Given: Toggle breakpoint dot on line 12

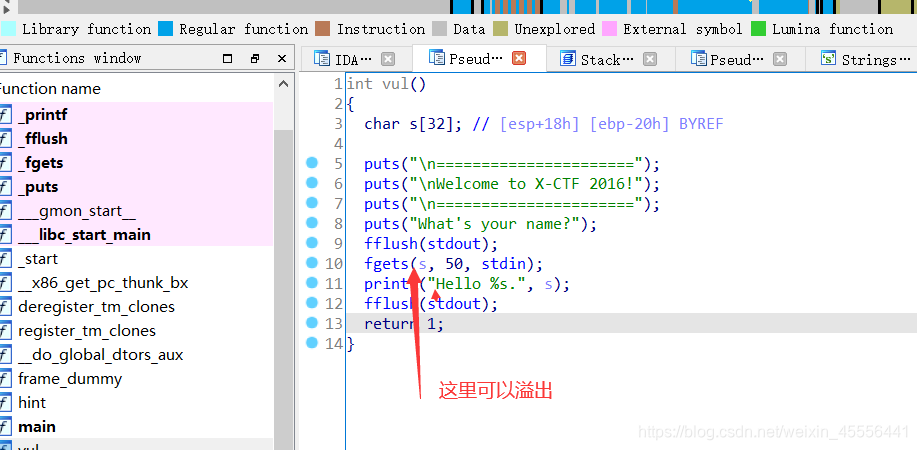Looking at the screenshot, I should pos(312,303).
